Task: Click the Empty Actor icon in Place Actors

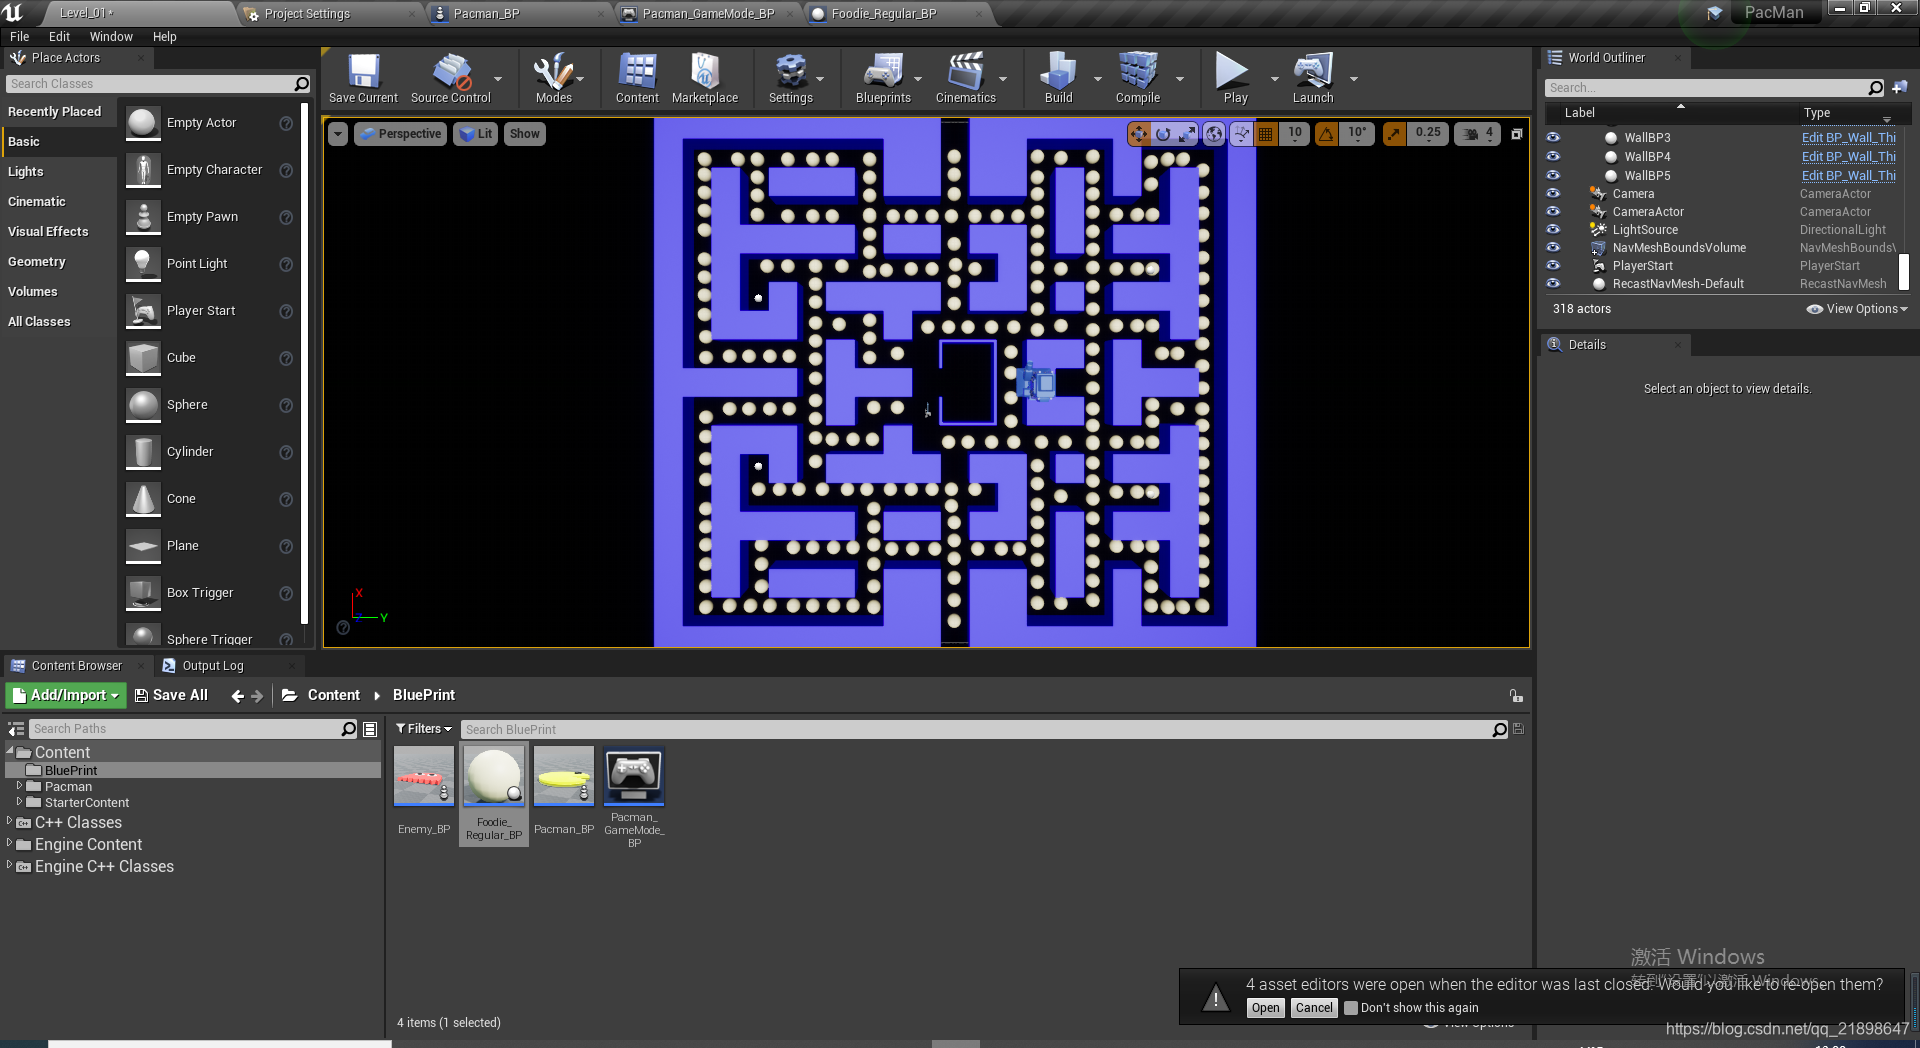Action: point(143,123)
